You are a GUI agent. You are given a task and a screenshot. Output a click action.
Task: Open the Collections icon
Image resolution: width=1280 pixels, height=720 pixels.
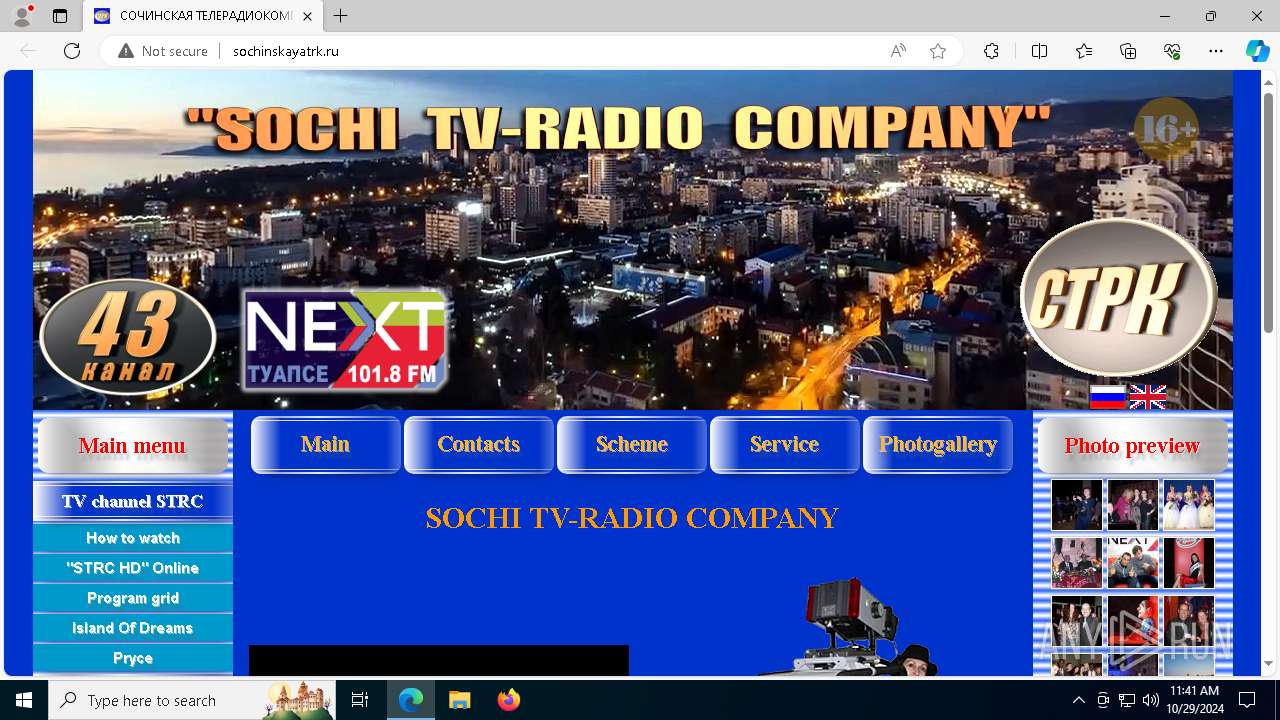coord(1128,51)
